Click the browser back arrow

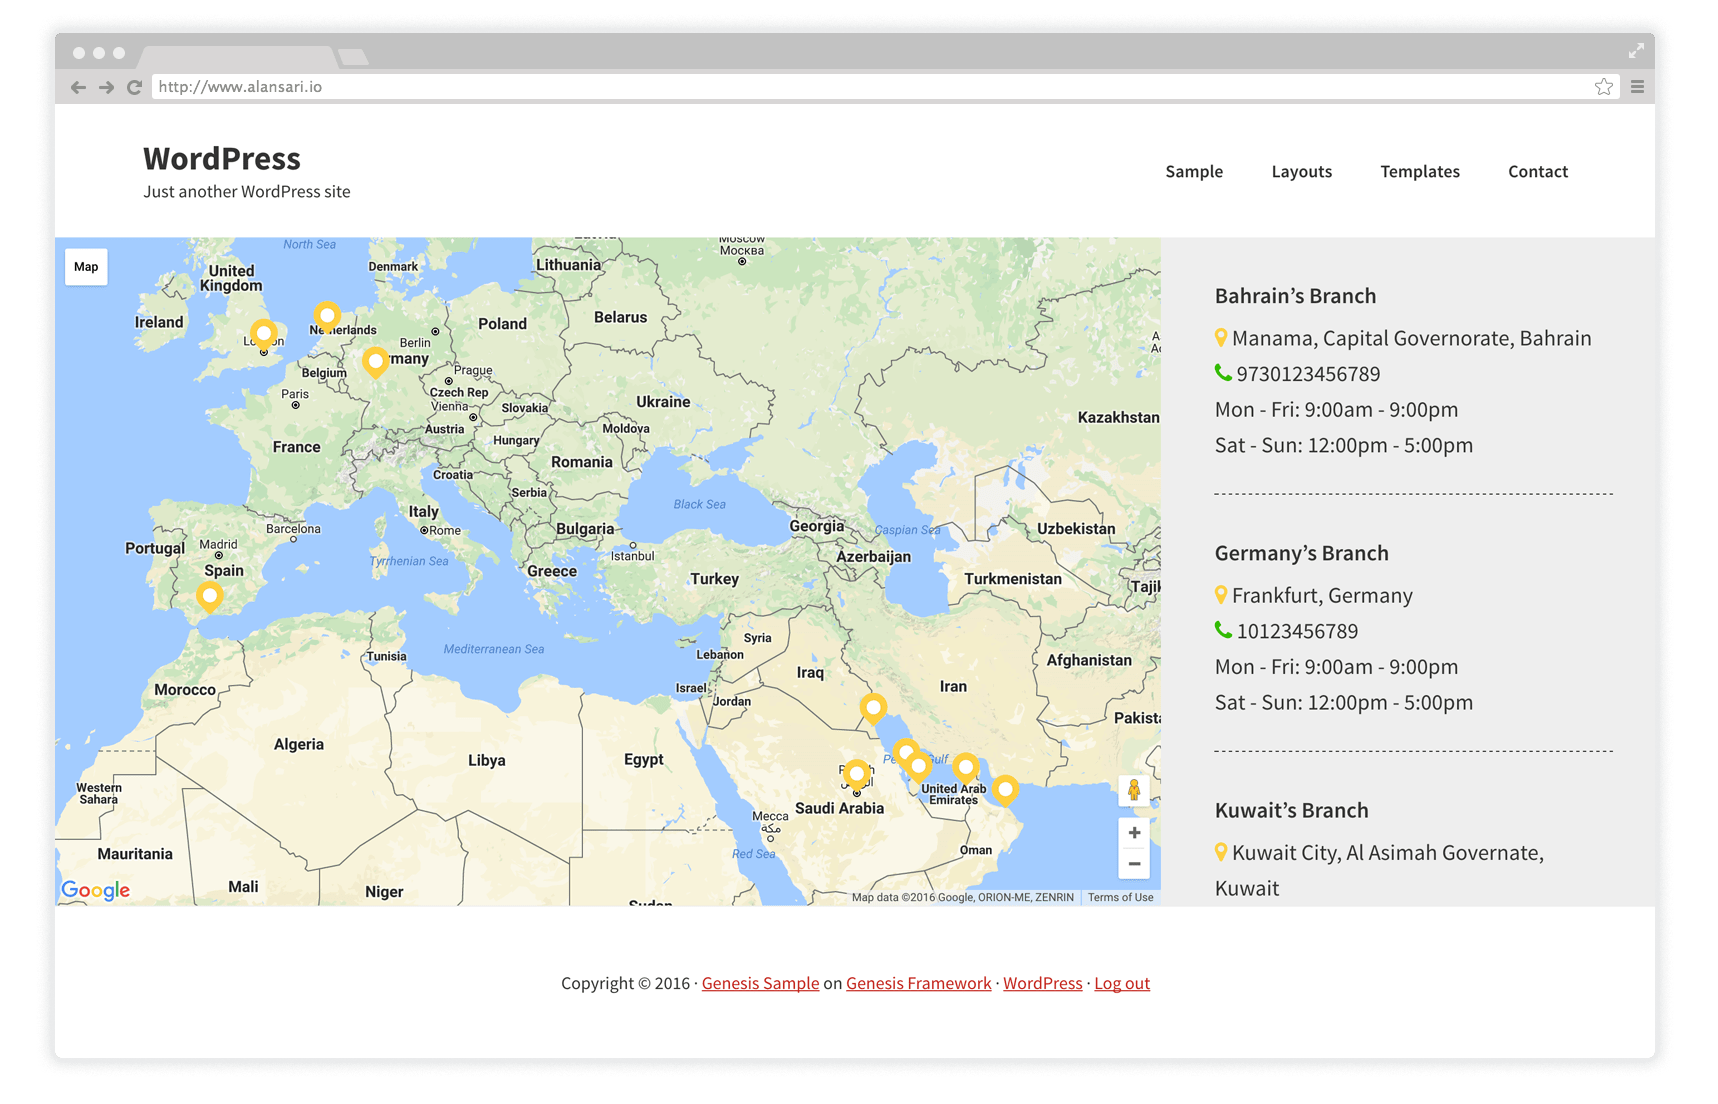[x=77, y=87]
